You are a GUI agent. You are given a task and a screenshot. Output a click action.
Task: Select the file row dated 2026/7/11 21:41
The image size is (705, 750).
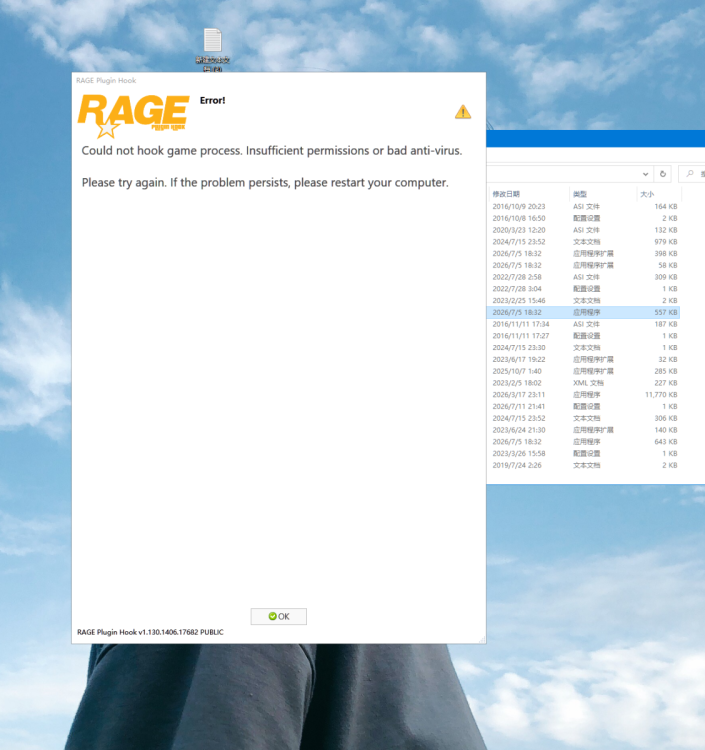click(583, 407)
